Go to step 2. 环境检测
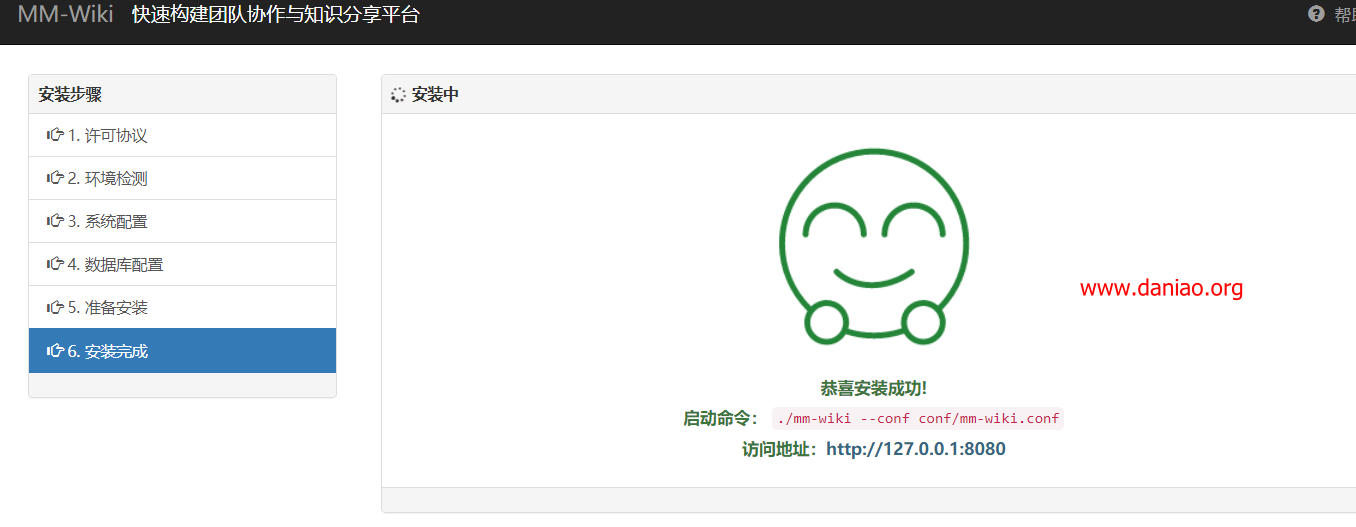 [x=182, y=178]
